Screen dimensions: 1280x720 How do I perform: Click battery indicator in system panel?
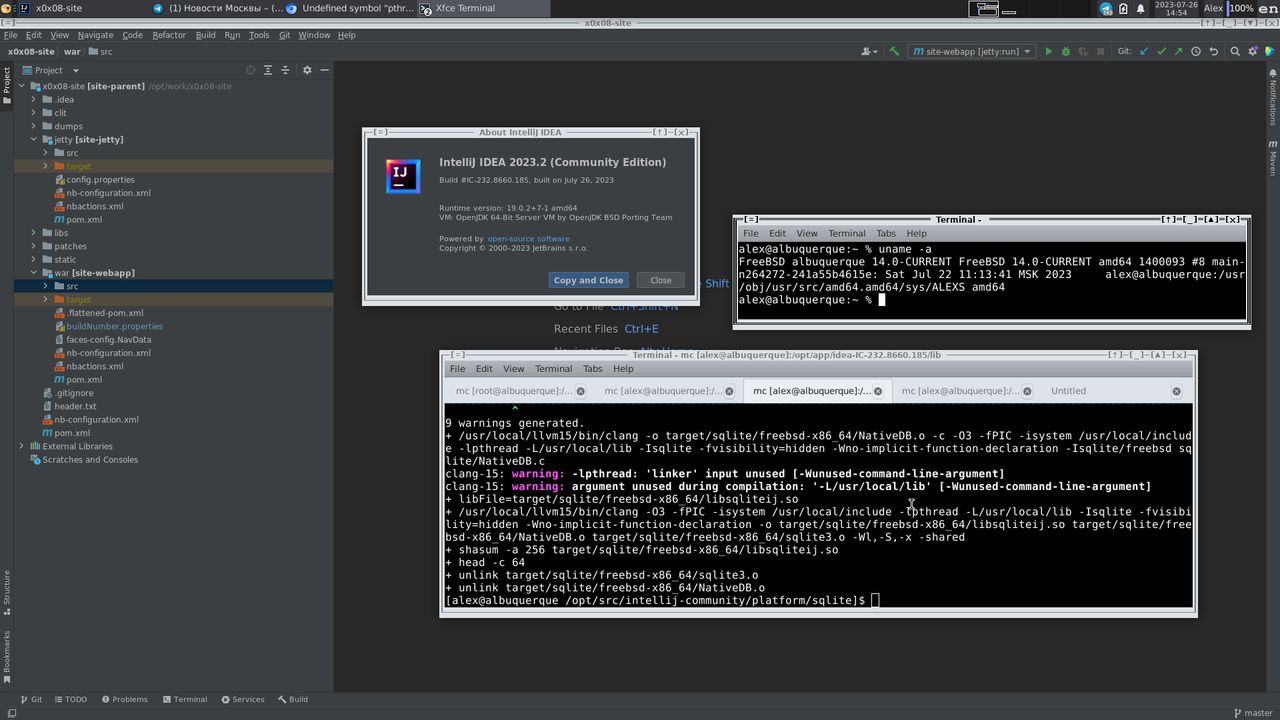[x=1124, y=8]
